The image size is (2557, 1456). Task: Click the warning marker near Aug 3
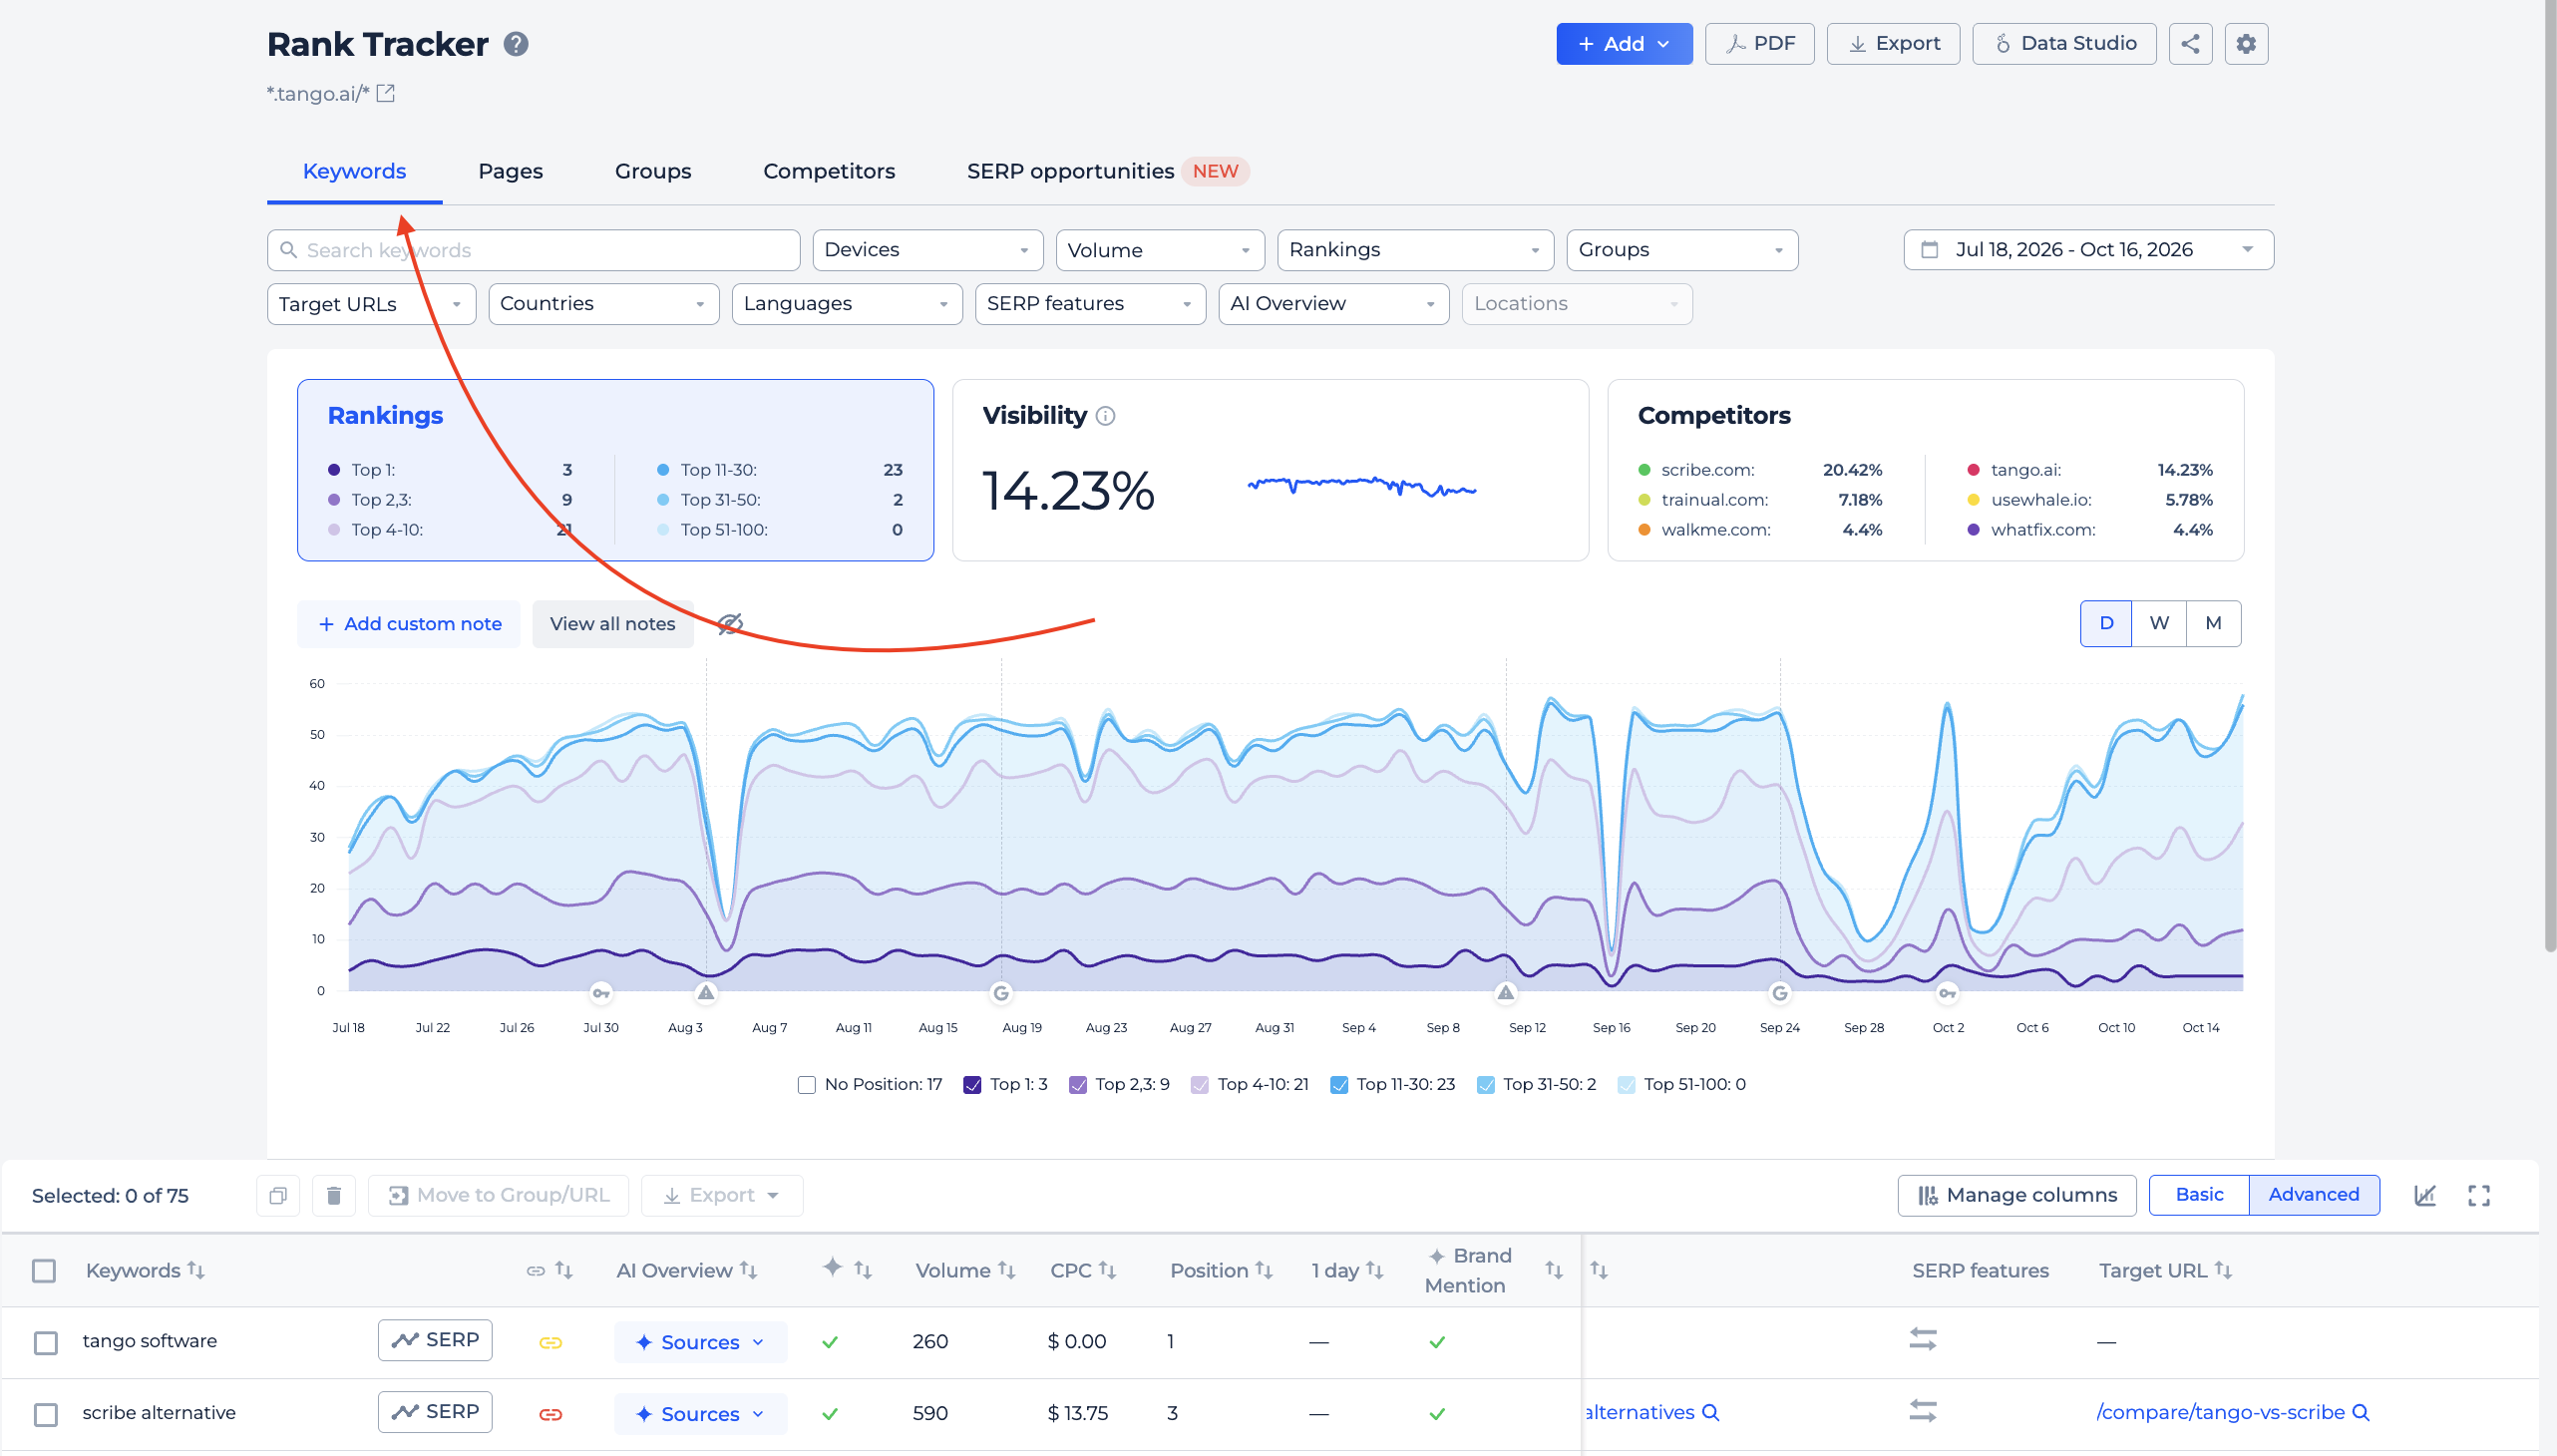pyautogui.click(x=706, y=993)
